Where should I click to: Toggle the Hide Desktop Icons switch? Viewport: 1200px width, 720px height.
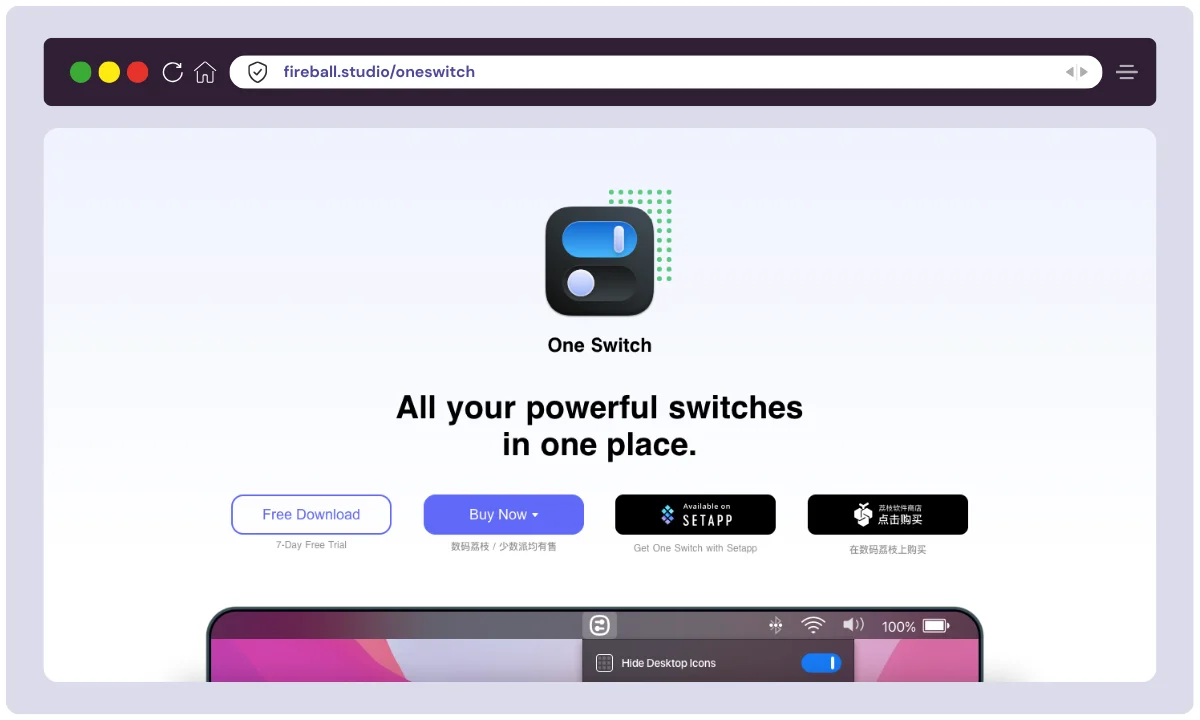(x=821, y=663)
